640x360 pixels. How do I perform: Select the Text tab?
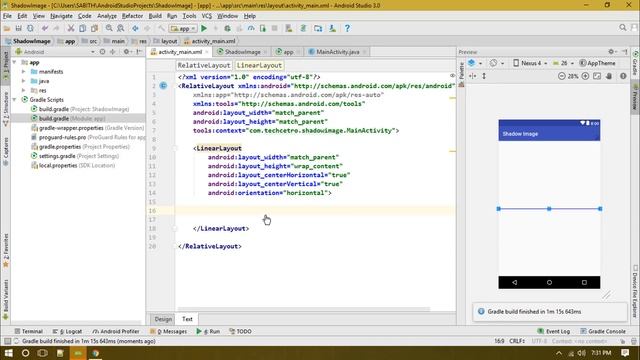pos(187,319)
